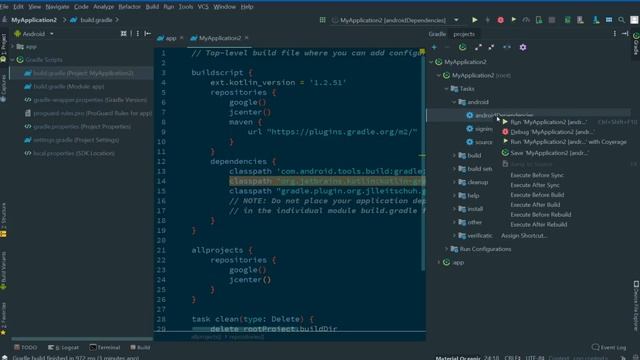Click the plus icon in the Gradle panel
This screenshot has width=640, height=360.
pos(434,47)
